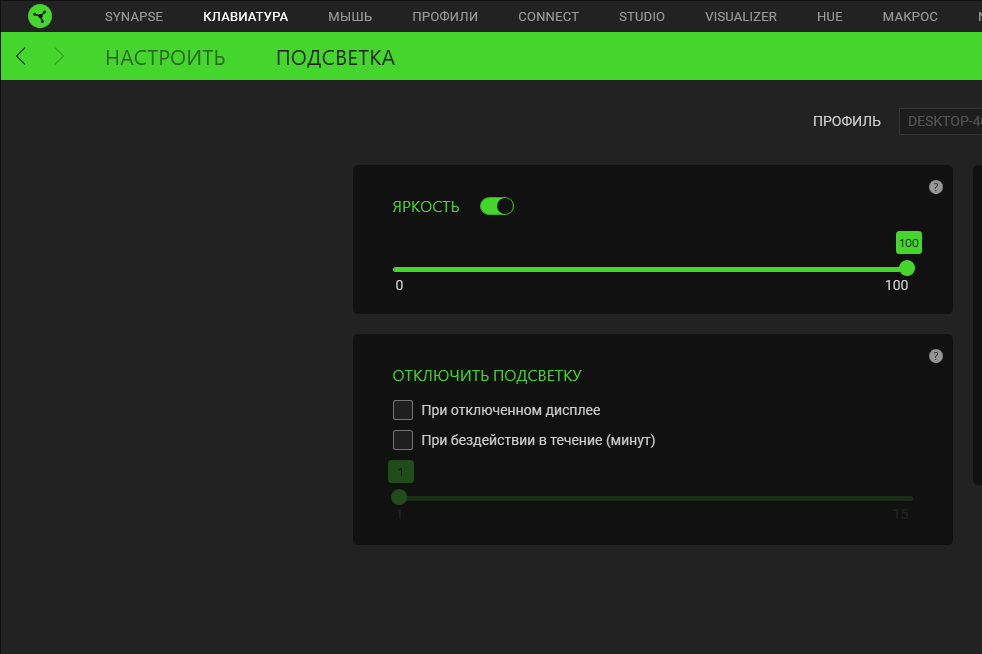Open the НАСТРОИТЬ subtab
This screenshot has width=982, height=654.
(x=165, y=58)
